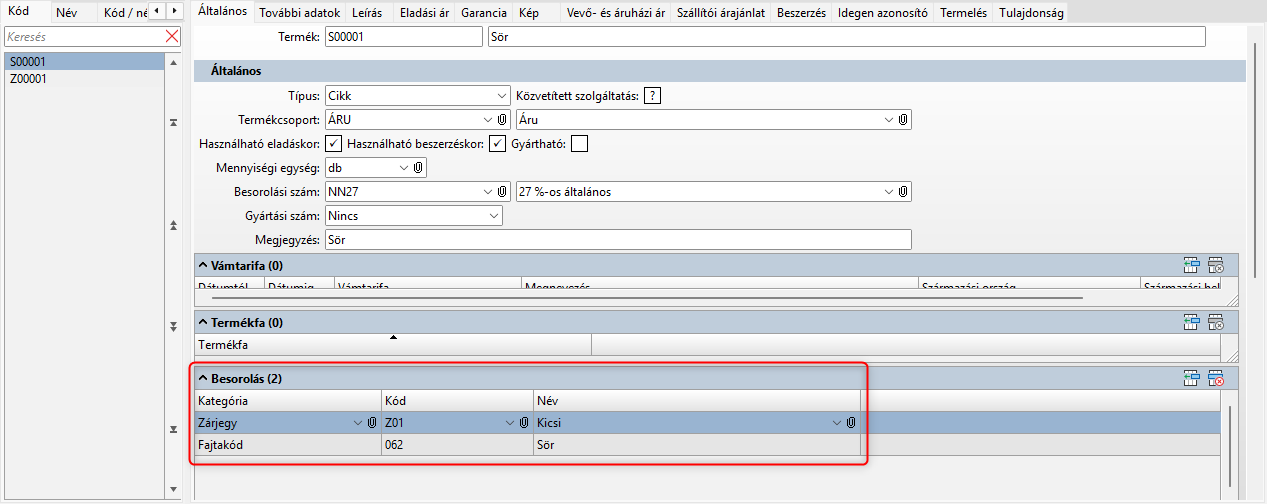Click the paperclip after 27 %-os általános
Viewport: 1267px width, 504px height.
click(x=902, y=191)
